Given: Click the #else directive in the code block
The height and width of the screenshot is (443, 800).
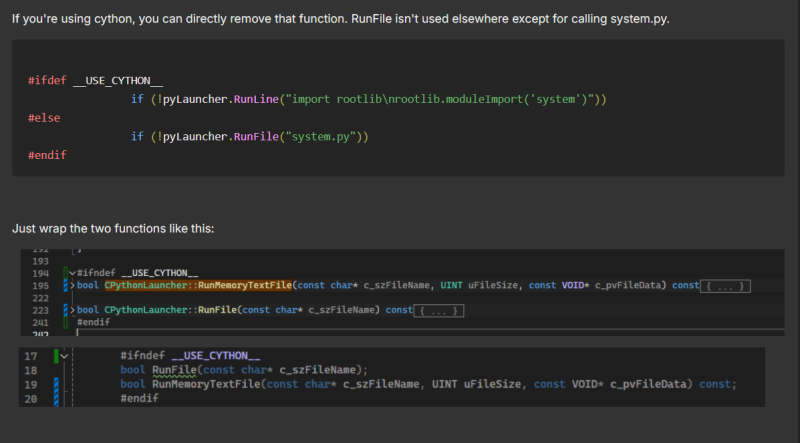Looking at the screenshot, I should (44, 118).
